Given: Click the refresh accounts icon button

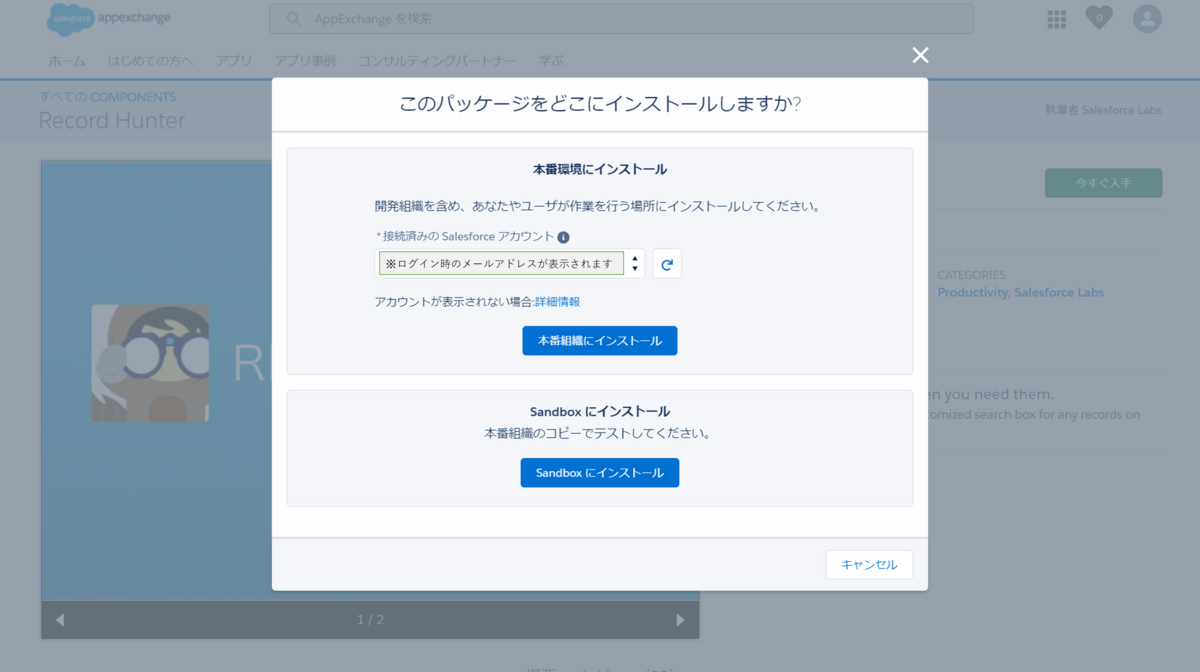Looking at the screenshot, I should pyautogui.click(x=667, y=264).
